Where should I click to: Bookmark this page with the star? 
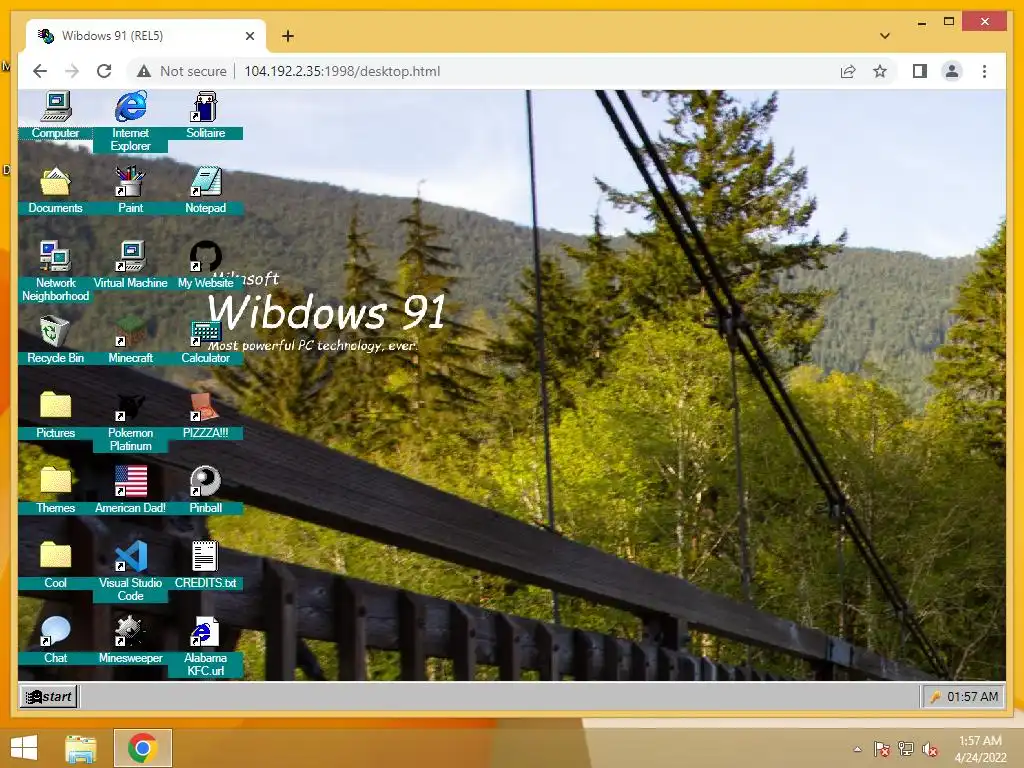click(880, 71)
